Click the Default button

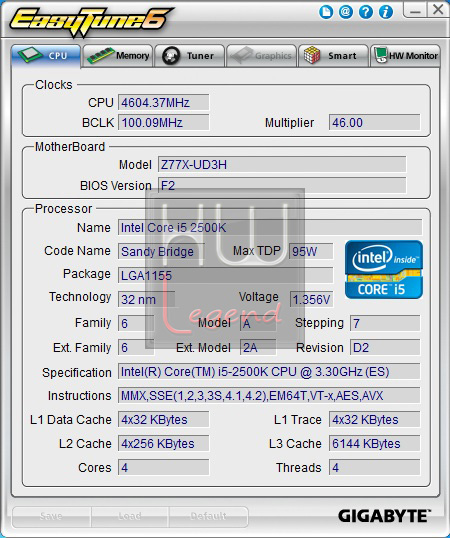(208, 516)
